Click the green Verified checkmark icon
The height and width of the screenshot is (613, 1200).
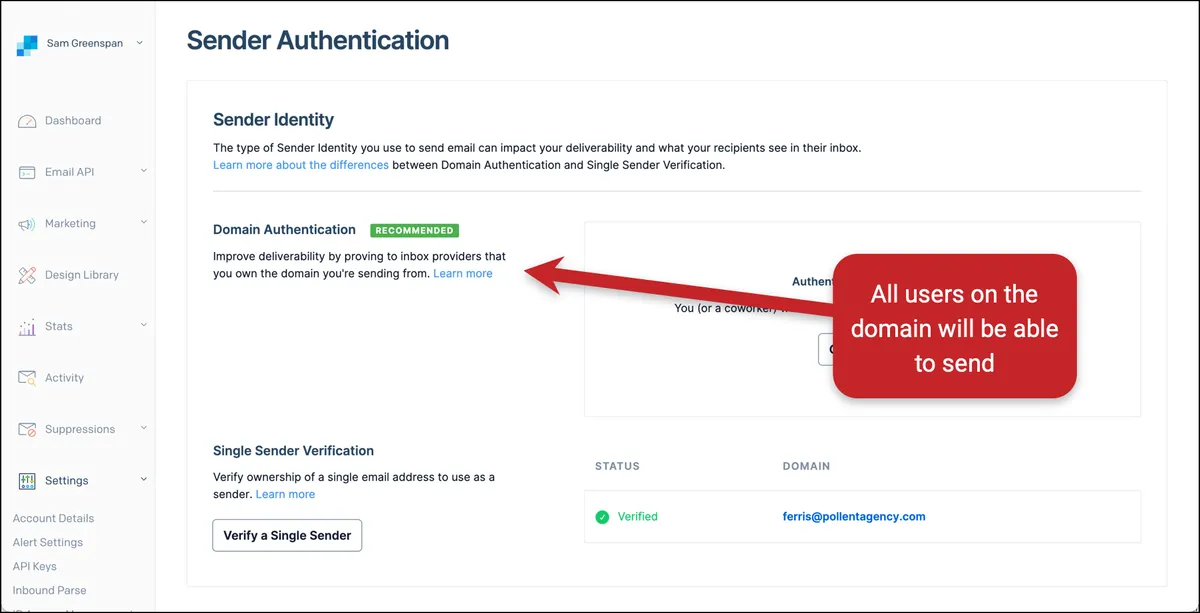click(x=602, y=517)
